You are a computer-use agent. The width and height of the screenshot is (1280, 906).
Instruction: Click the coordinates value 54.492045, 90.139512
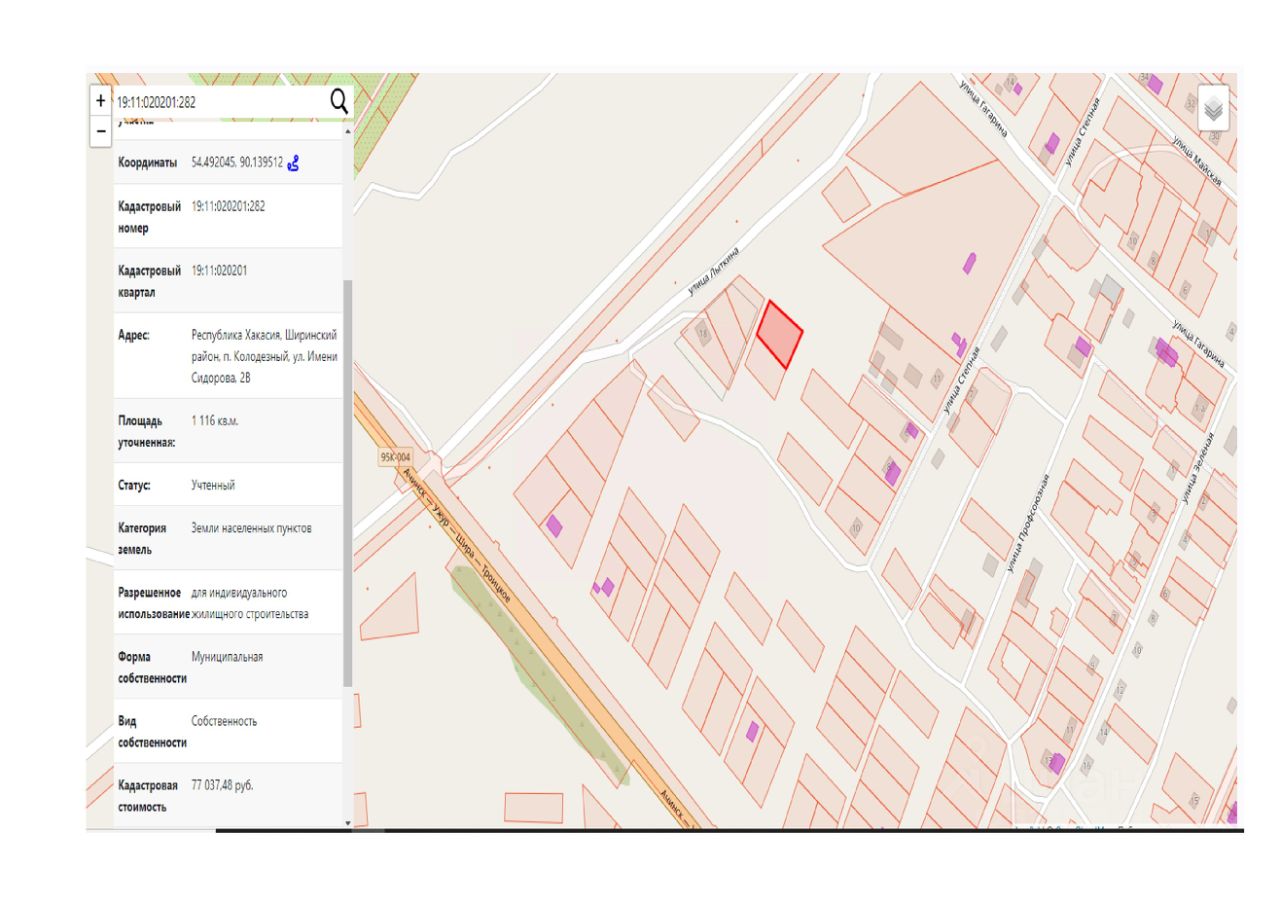coord(237,163)
